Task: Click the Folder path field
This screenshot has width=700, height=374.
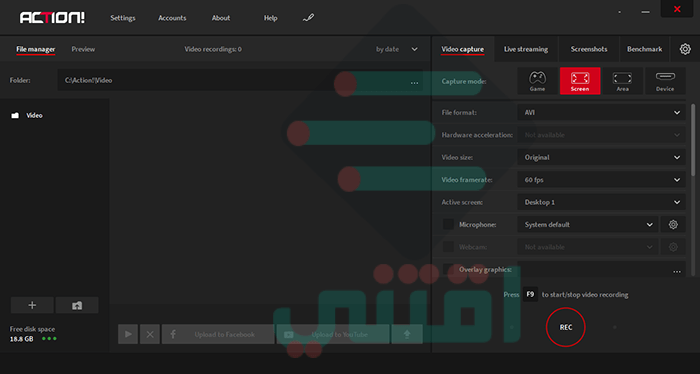Action: [x=240, y=80]
